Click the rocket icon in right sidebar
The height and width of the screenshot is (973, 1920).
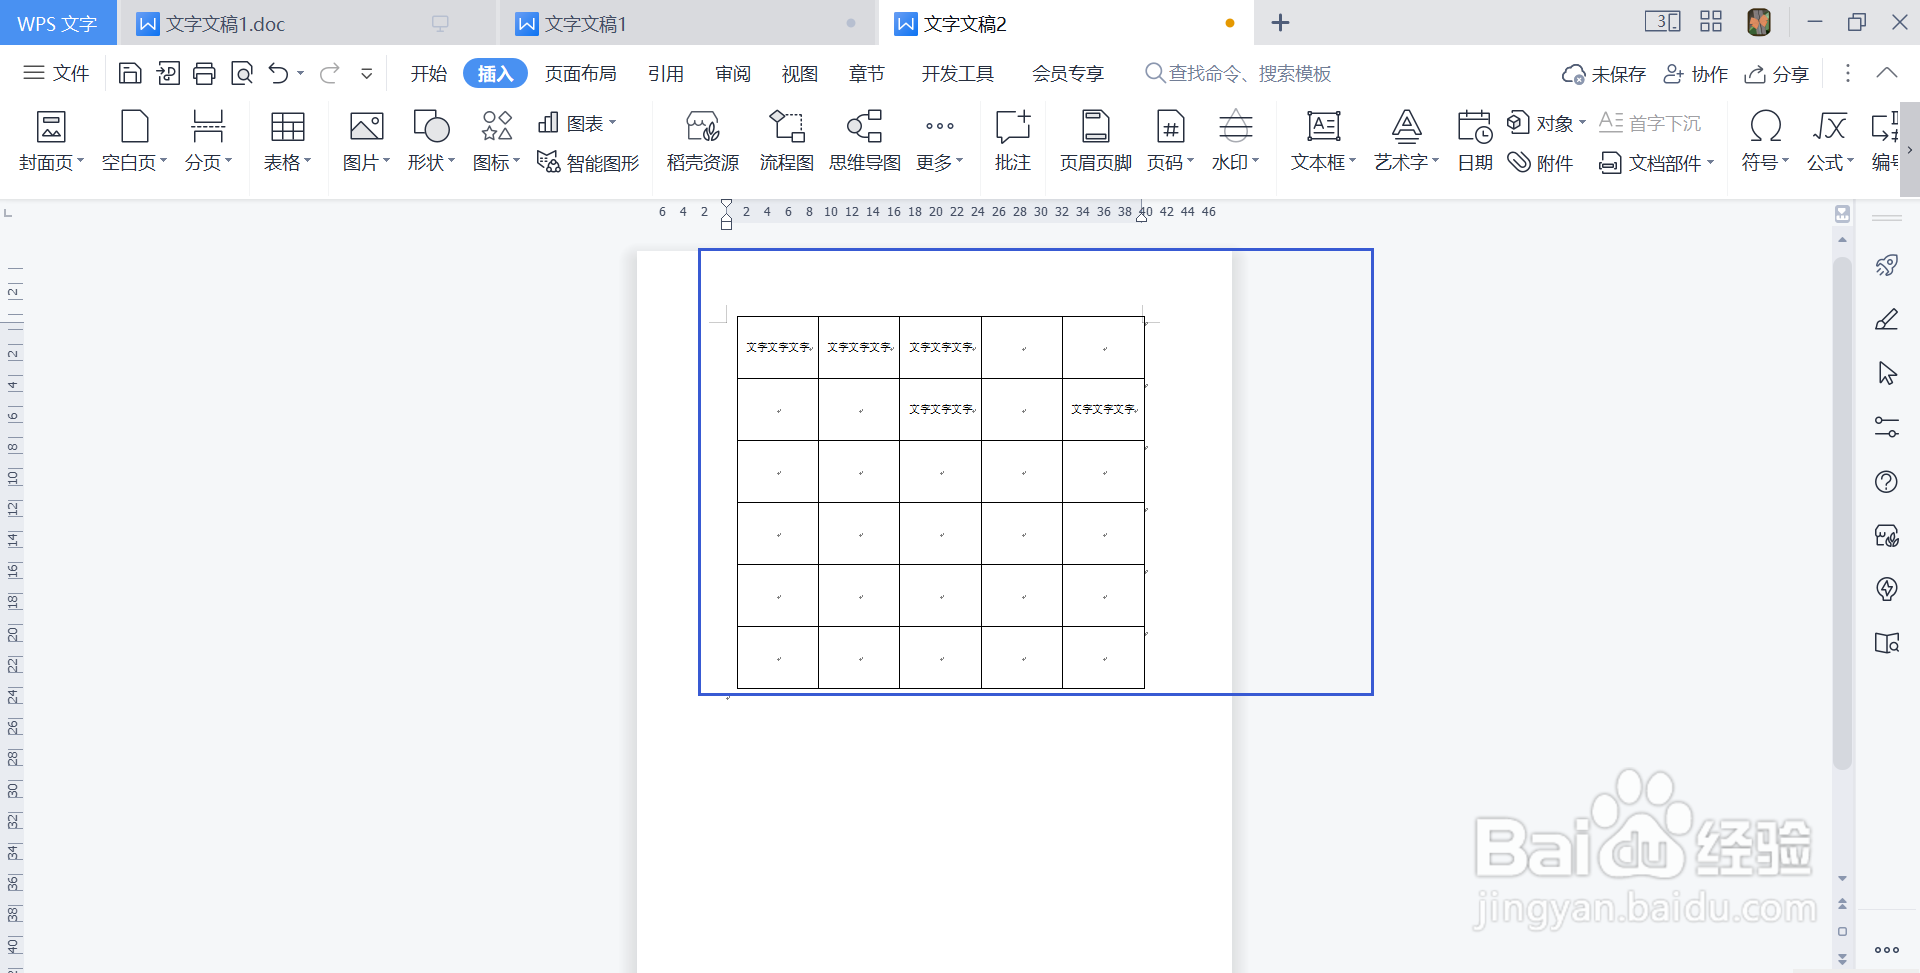tap(1887, 265)
